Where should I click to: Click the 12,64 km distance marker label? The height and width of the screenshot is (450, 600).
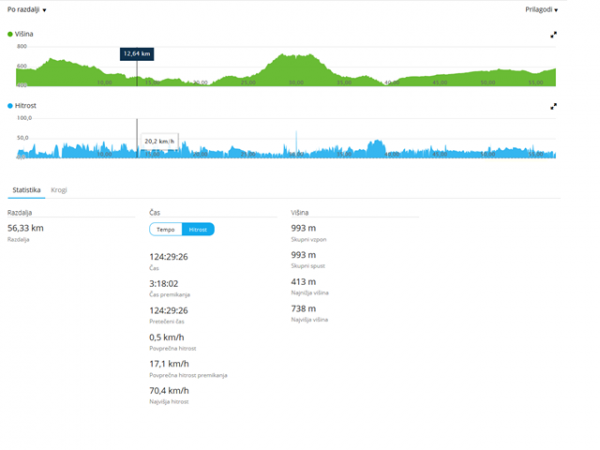pyautogui.click(x=137, y=53)
